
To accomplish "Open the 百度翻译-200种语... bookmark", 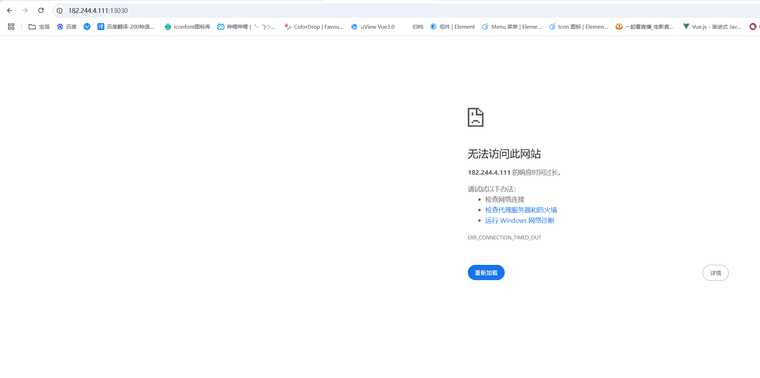I will click(x=126, y=27).
